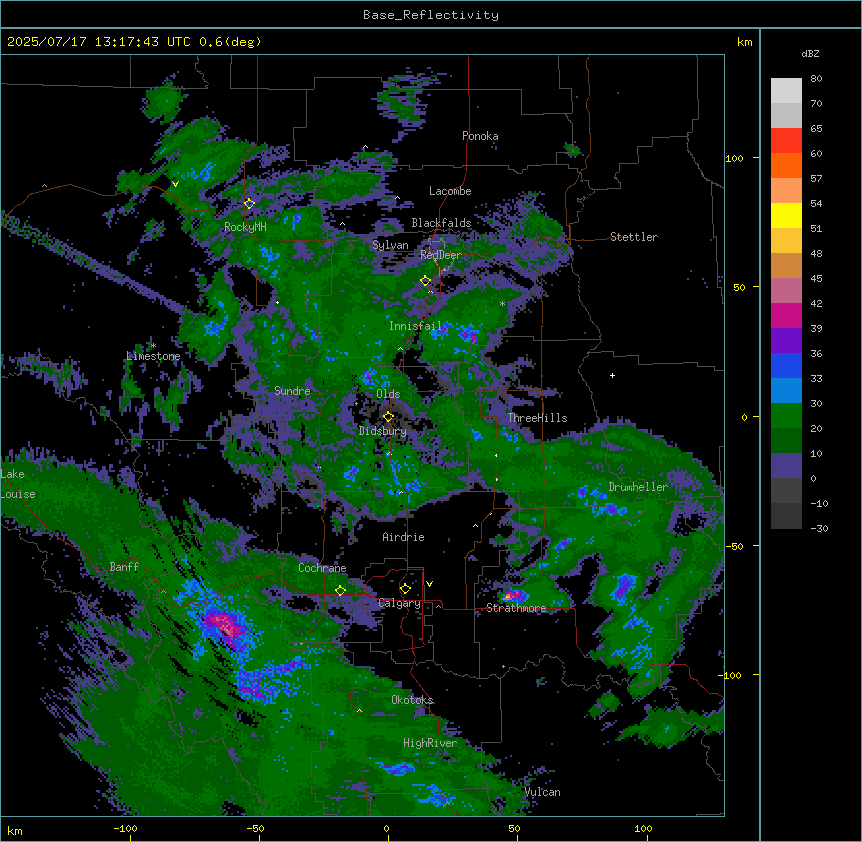Viewport: 862px width, 842px height.
Task: Click the Banff label
Action: pos(124,567)
